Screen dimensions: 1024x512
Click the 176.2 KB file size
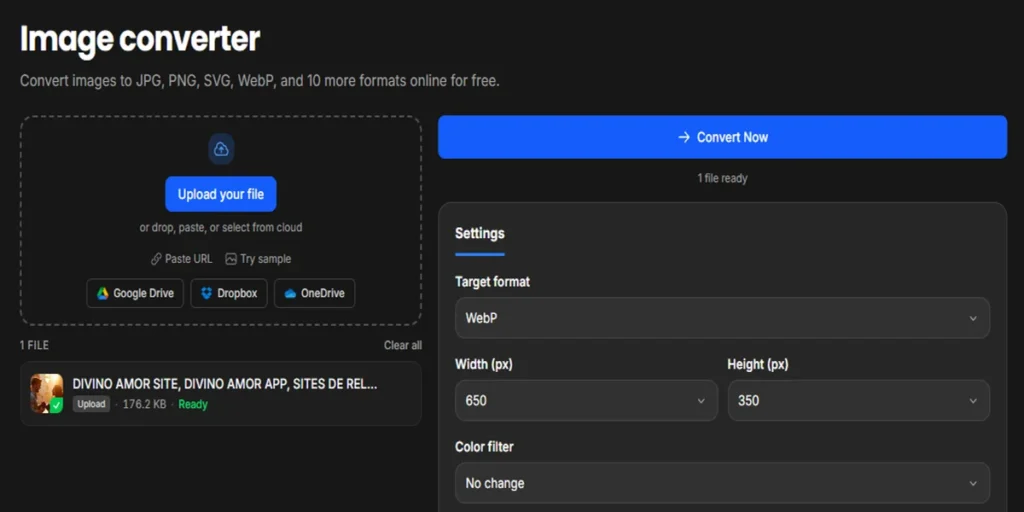(144, 404)
